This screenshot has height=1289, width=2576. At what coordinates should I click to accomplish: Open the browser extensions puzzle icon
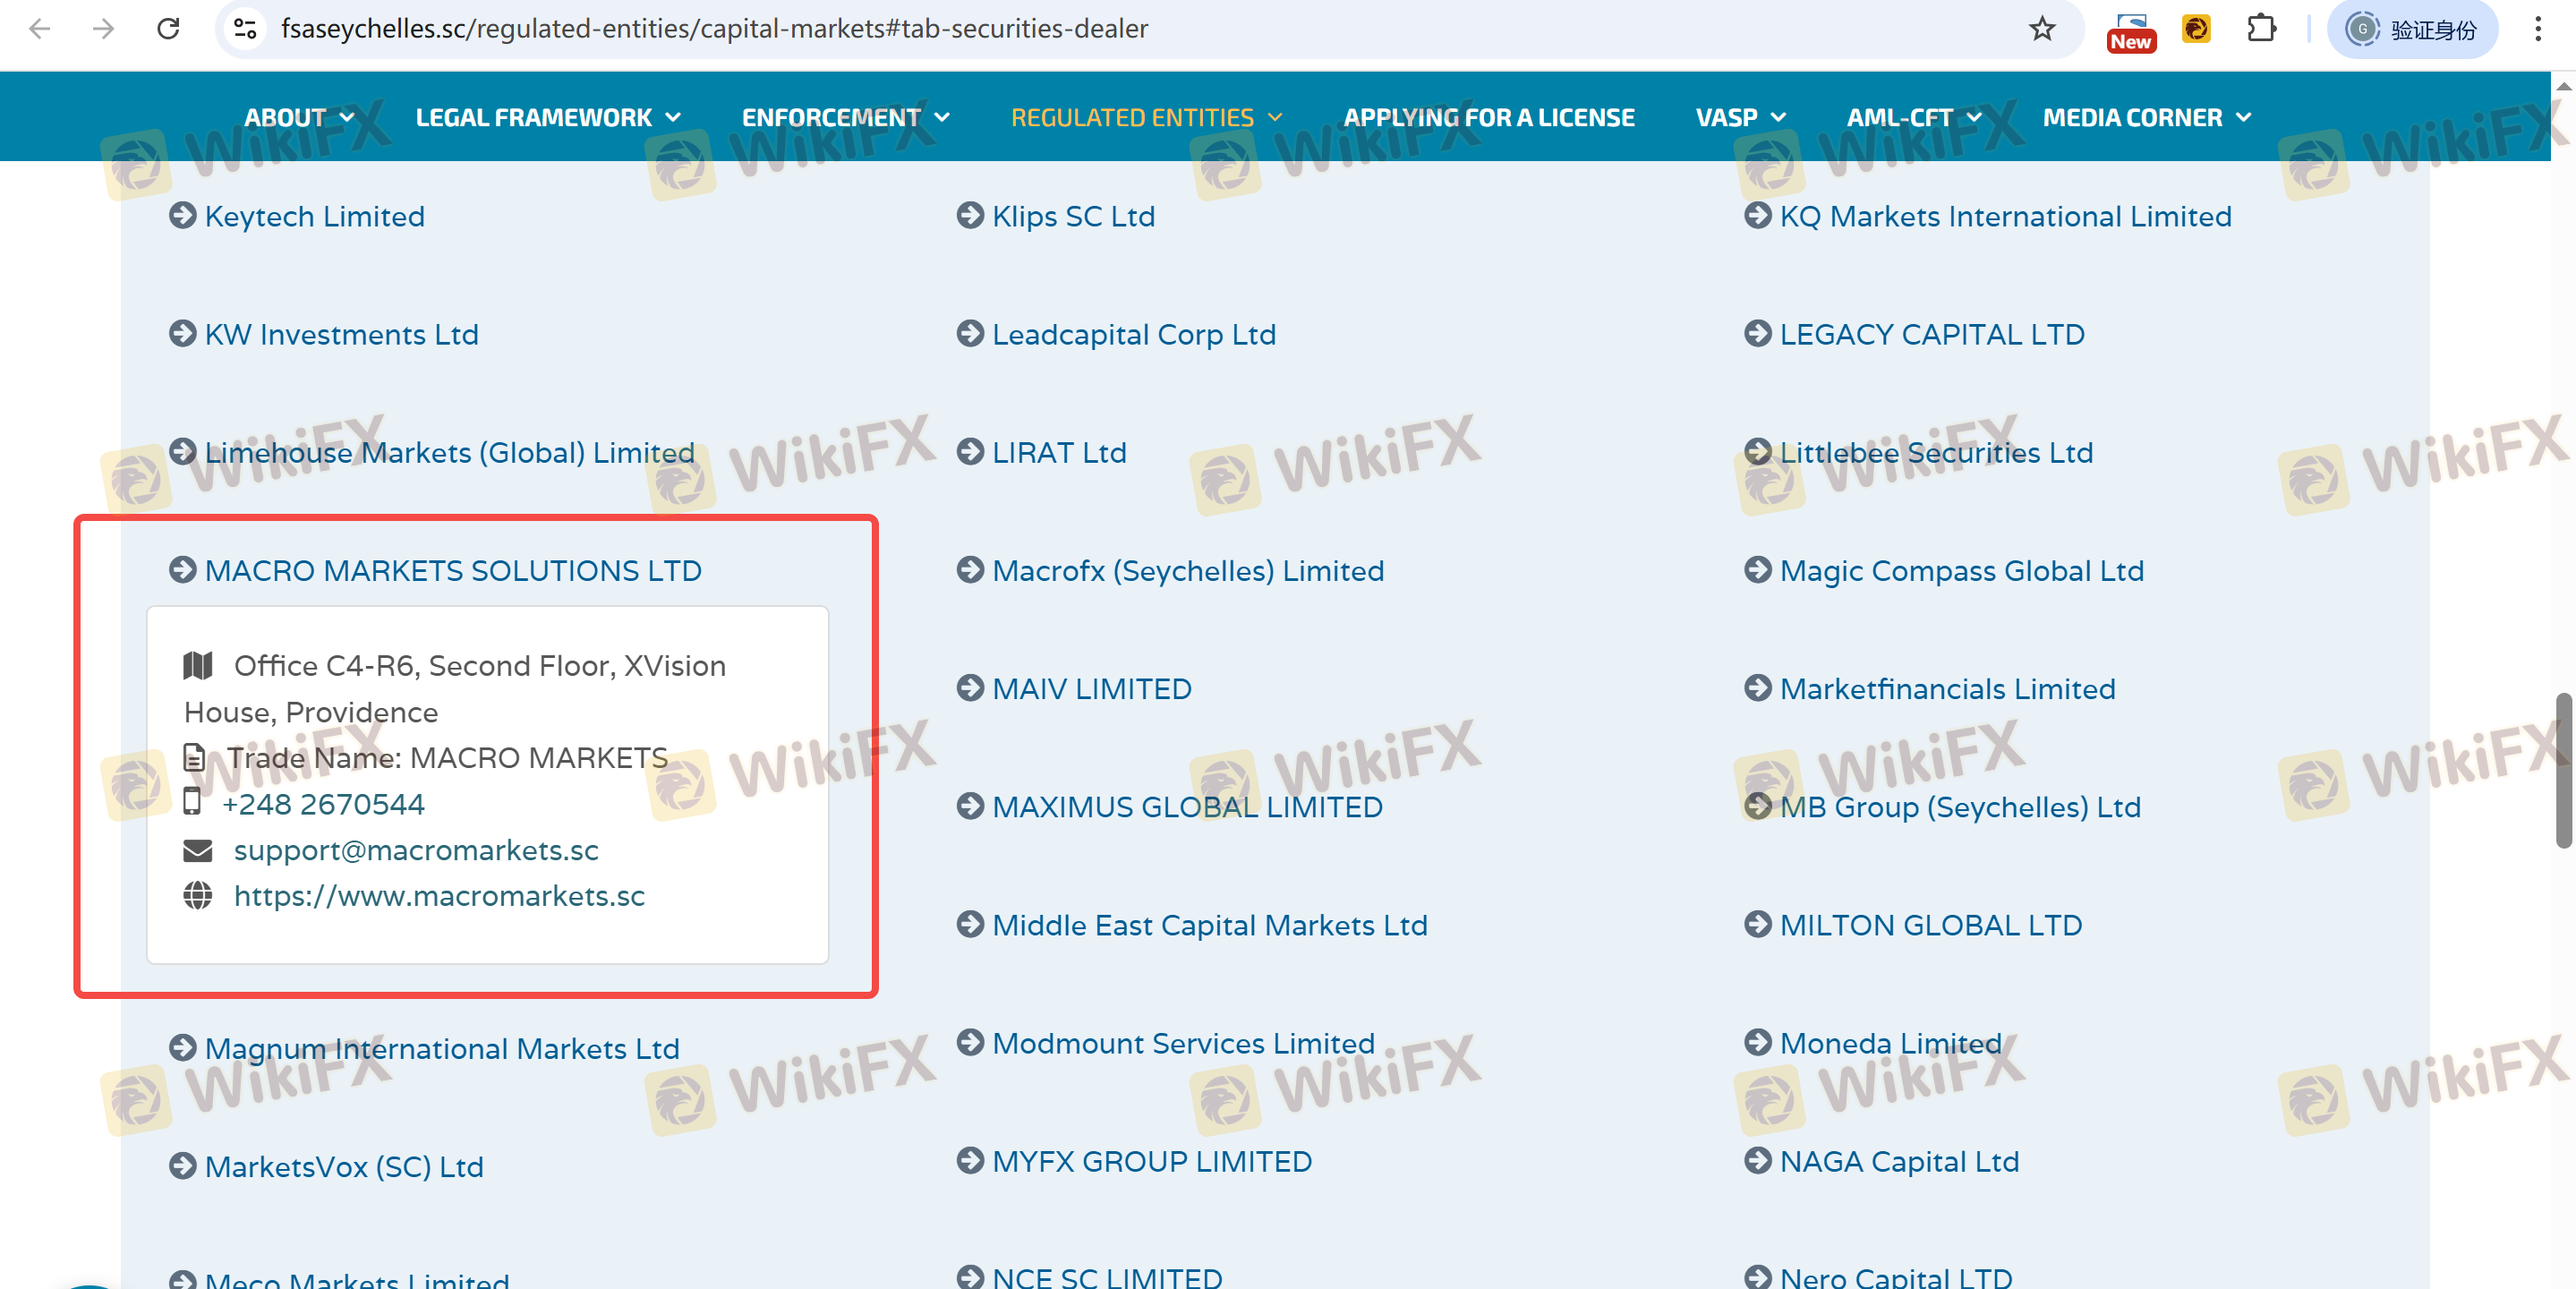(x=2260, y=28)
